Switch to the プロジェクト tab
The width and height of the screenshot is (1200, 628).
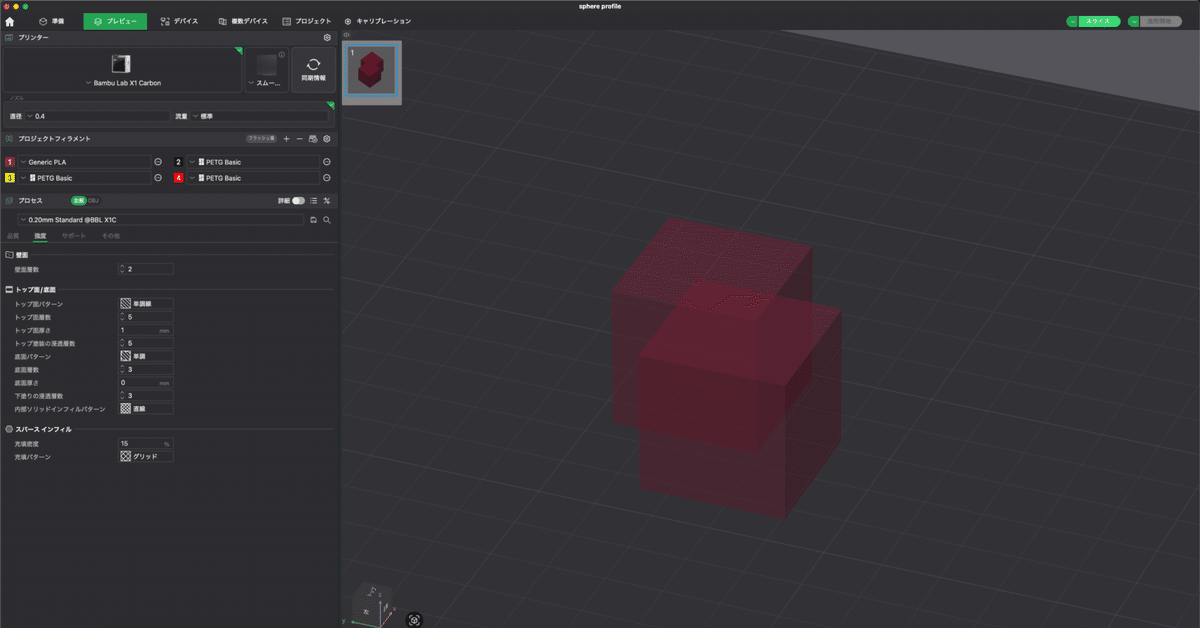307,21
